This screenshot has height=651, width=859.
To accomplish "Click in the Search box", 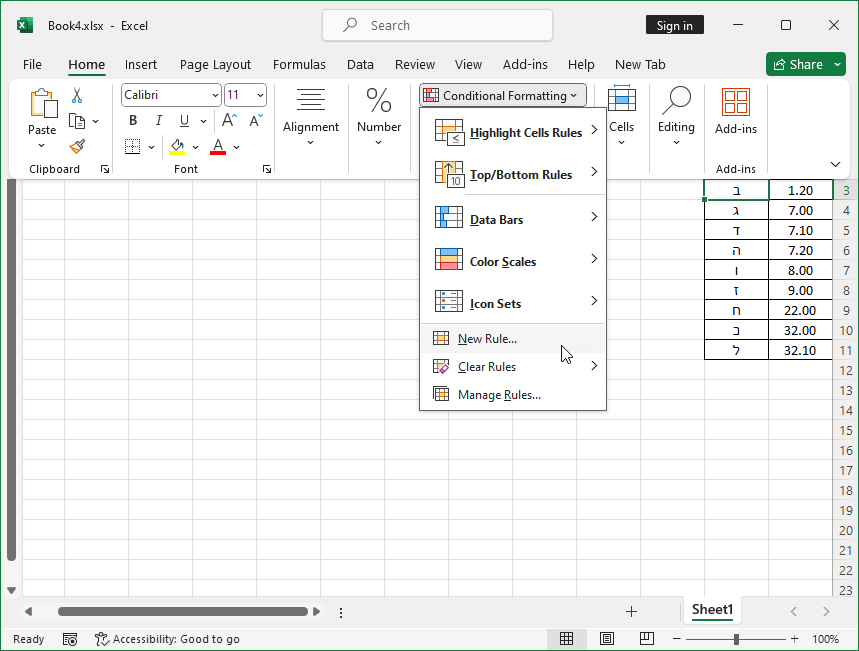I will pyautogui.click(x=437, y=26).
